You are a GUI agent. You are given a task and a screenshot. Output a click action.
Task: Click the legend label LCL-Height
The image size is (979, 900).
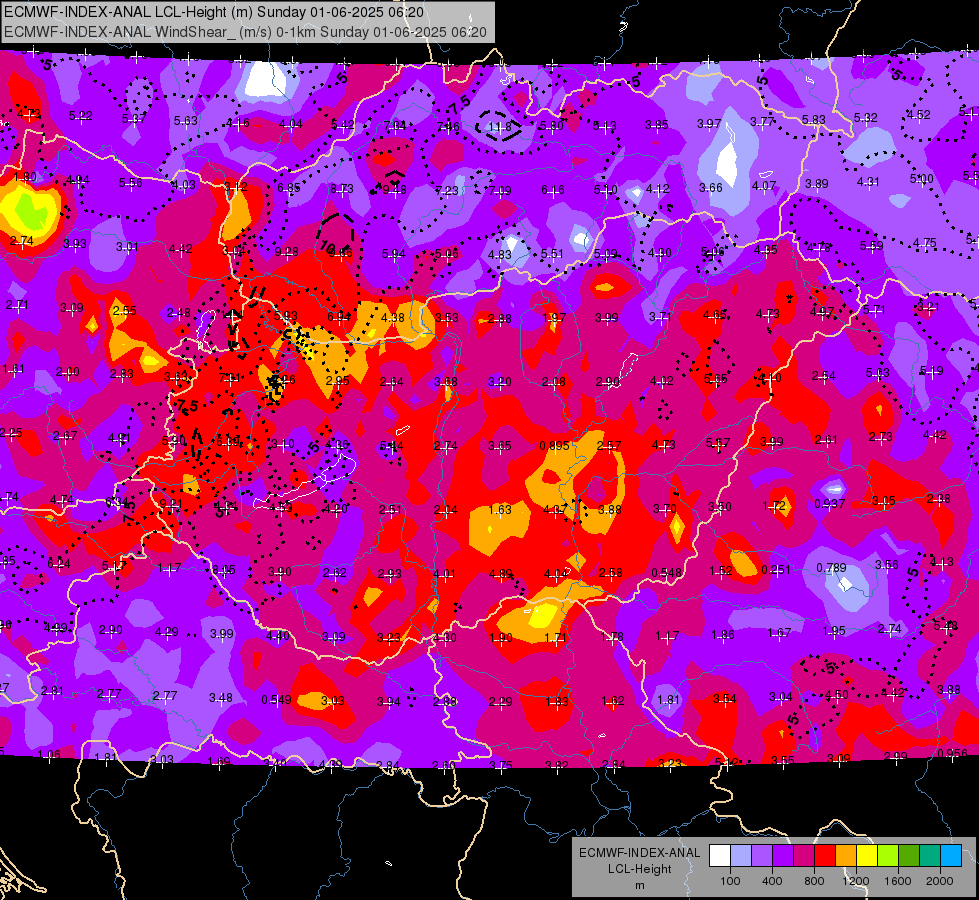click(x=639, y=869)
